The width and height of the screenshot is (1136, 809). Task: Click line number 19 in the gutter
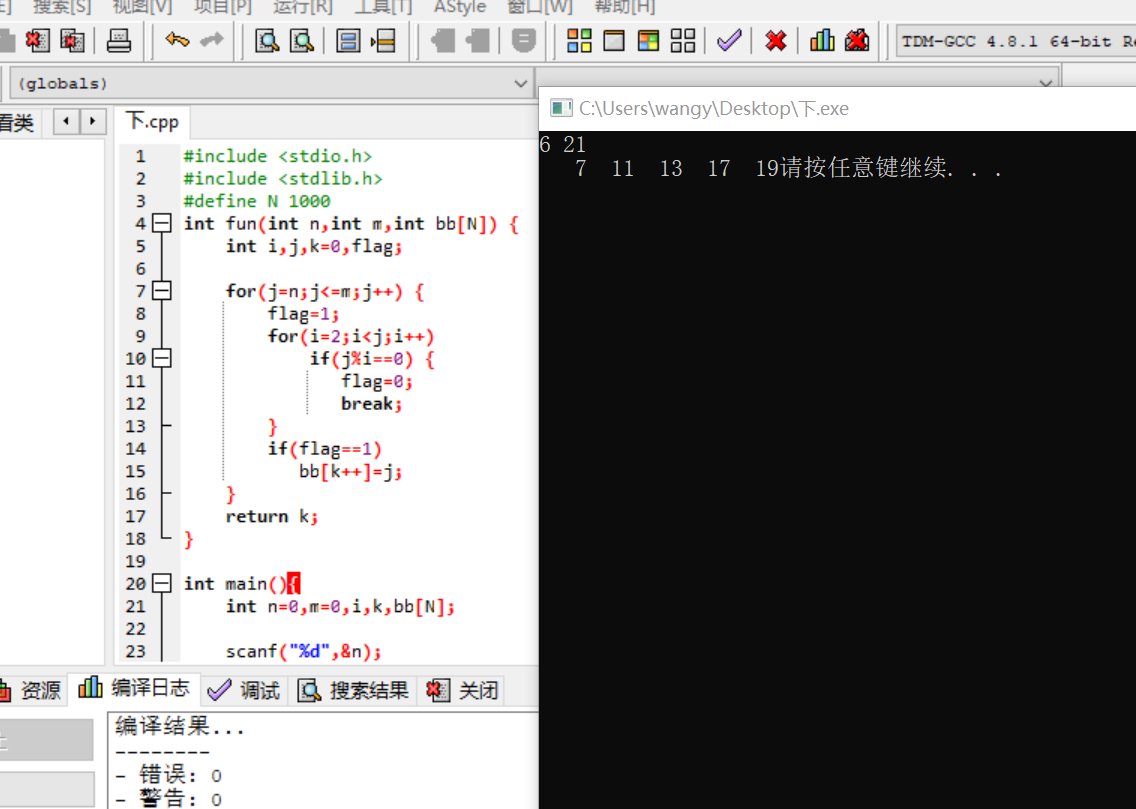(135, 561)
